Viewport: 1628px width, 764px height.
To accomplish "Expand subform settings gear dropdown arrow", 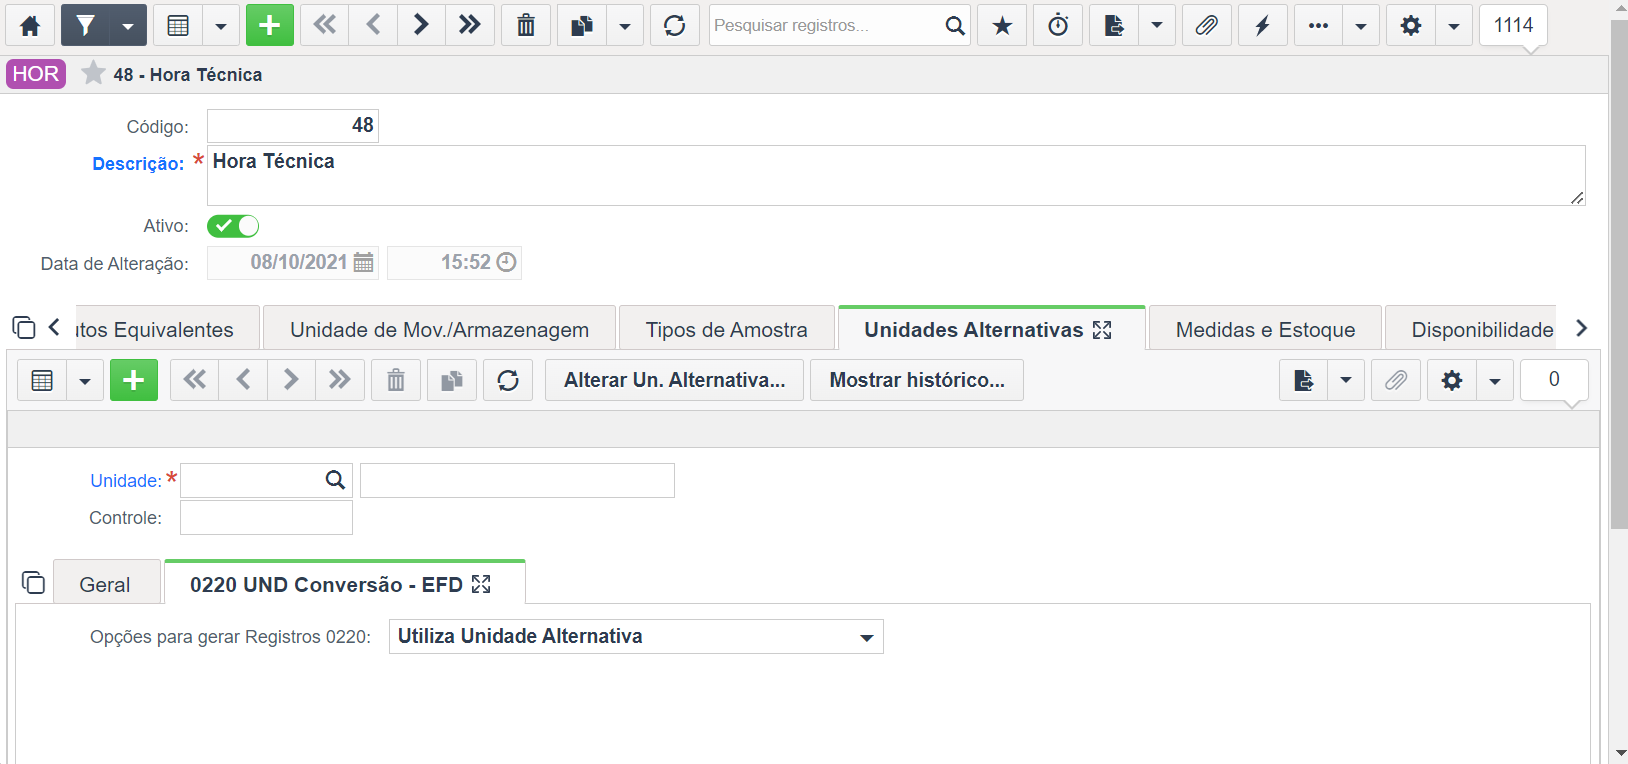I will click(1495, 380).
